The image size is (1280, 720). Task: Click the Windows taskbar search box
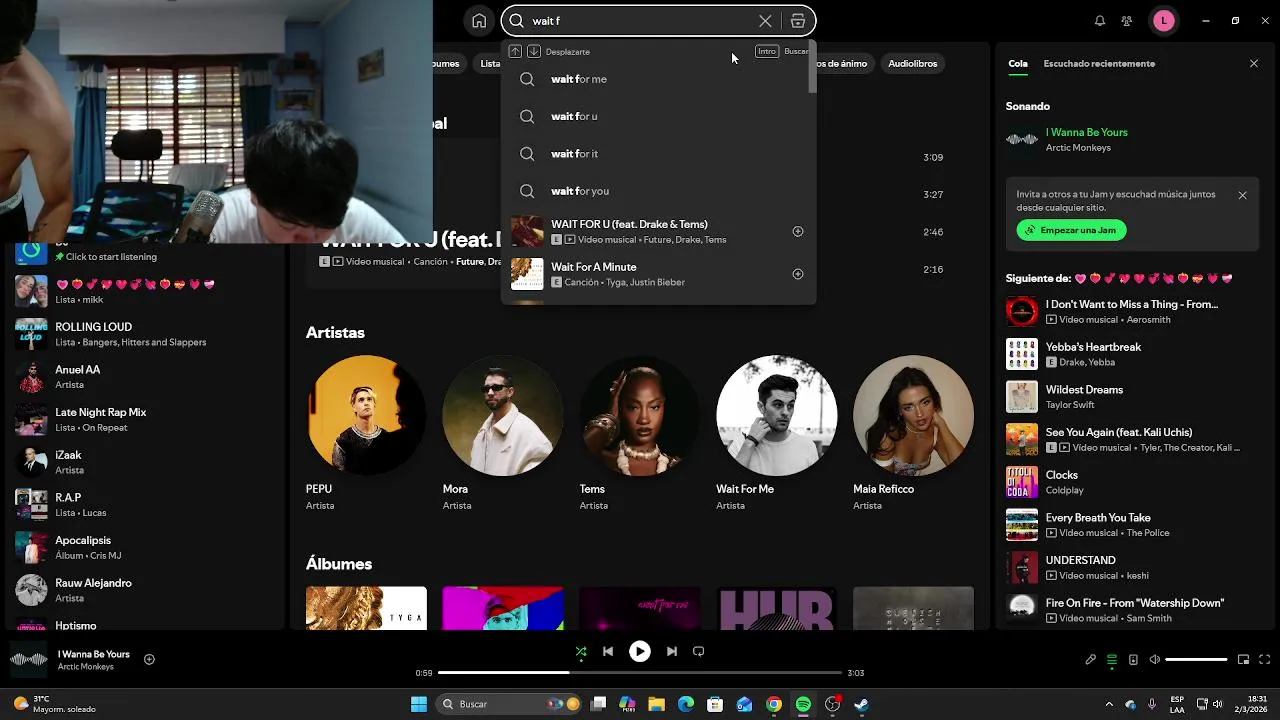510,704
